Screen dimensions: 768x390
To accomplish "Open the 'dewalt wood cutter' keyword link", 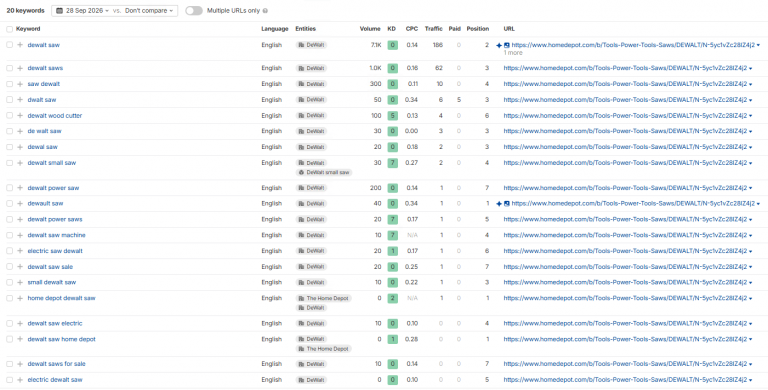I will 55,116.
